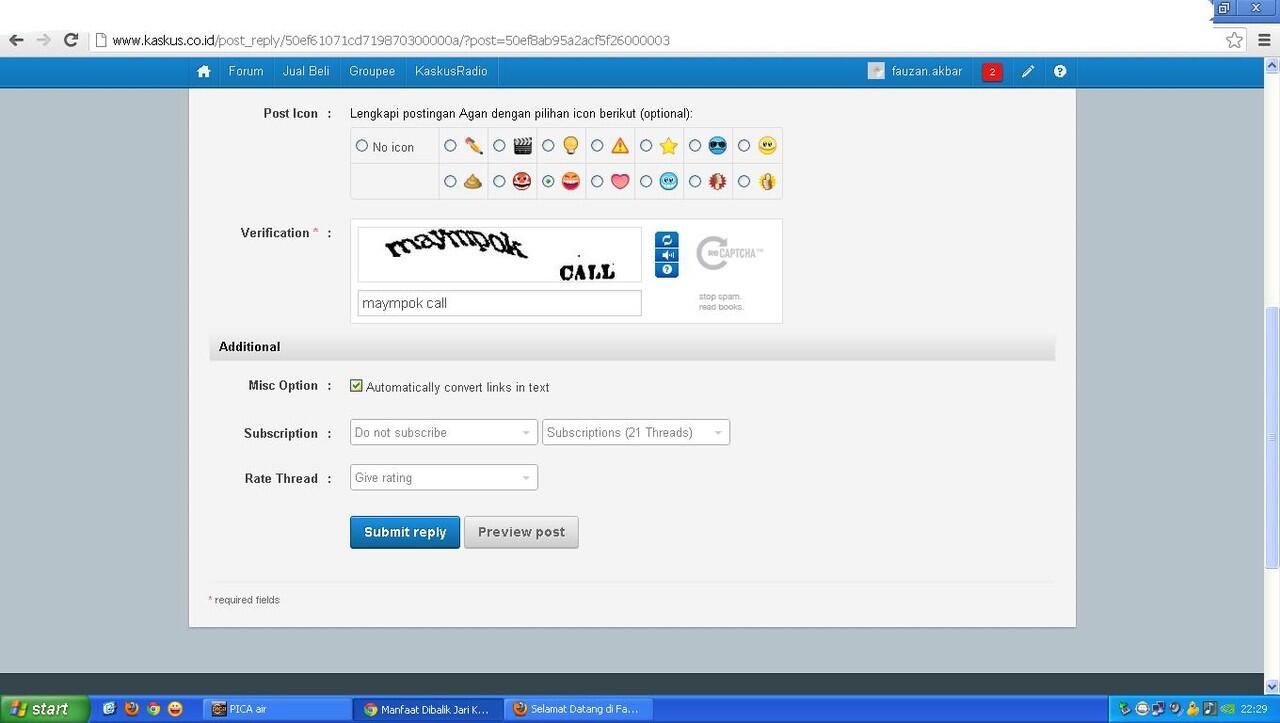Switch to Selamat Datang di Fa taskbar window

coord(579,709)
